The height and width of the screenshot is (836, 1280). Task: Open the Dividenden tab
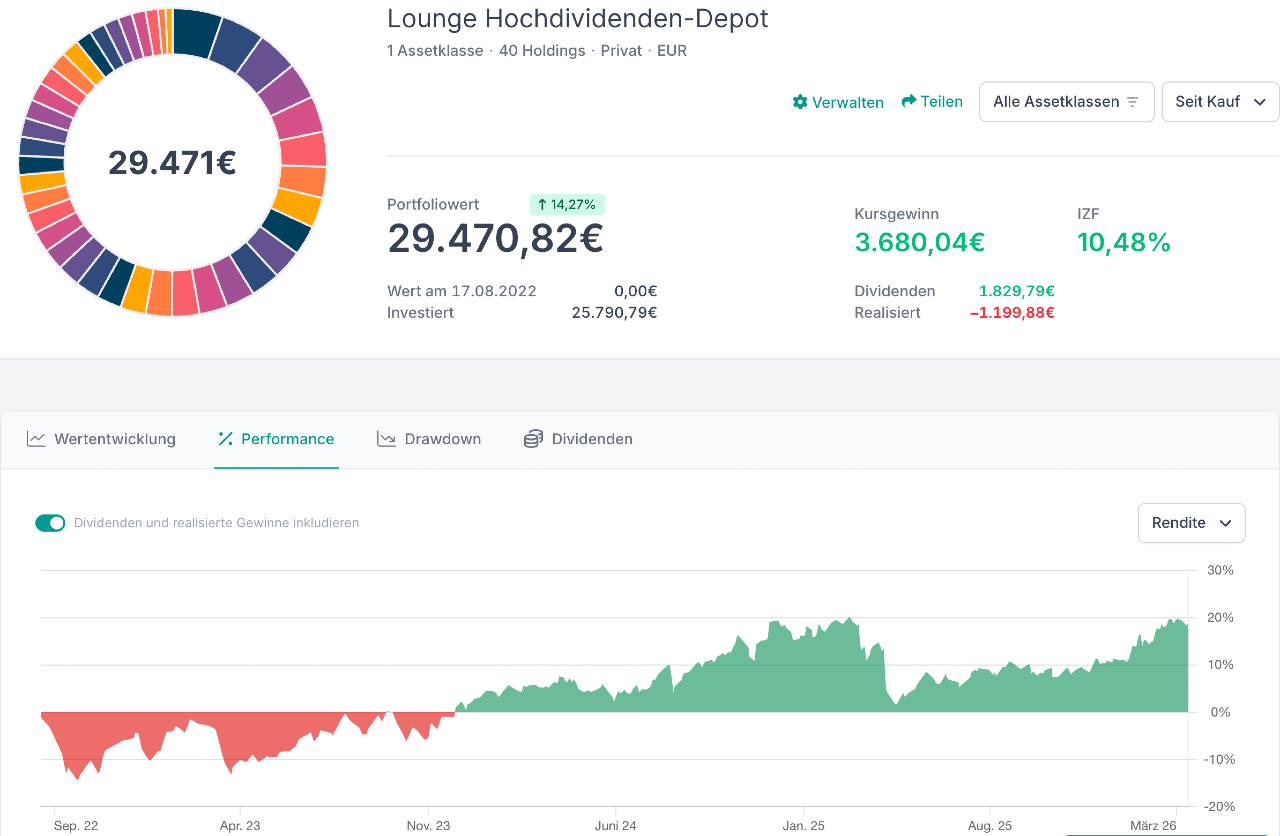point(591,439)
